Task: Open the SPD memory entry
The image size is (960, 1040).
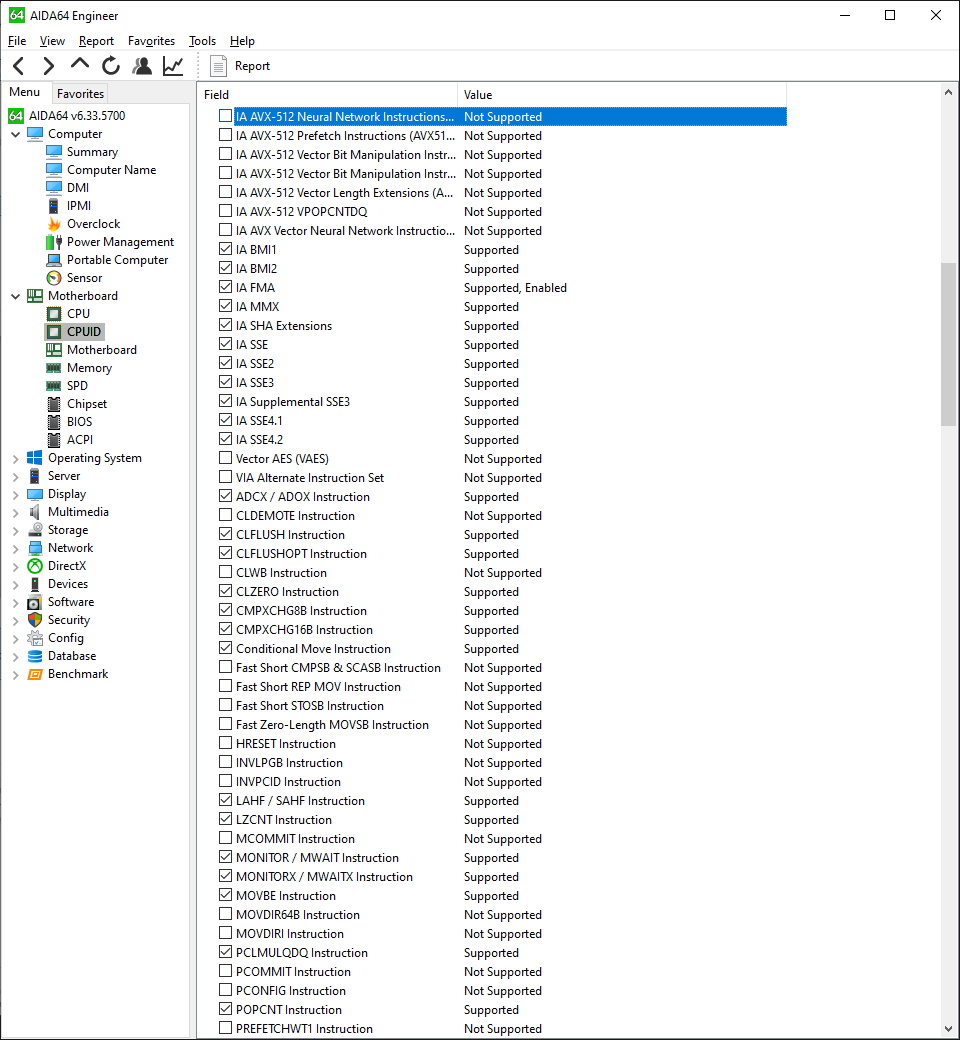Action: pos(77,385)
